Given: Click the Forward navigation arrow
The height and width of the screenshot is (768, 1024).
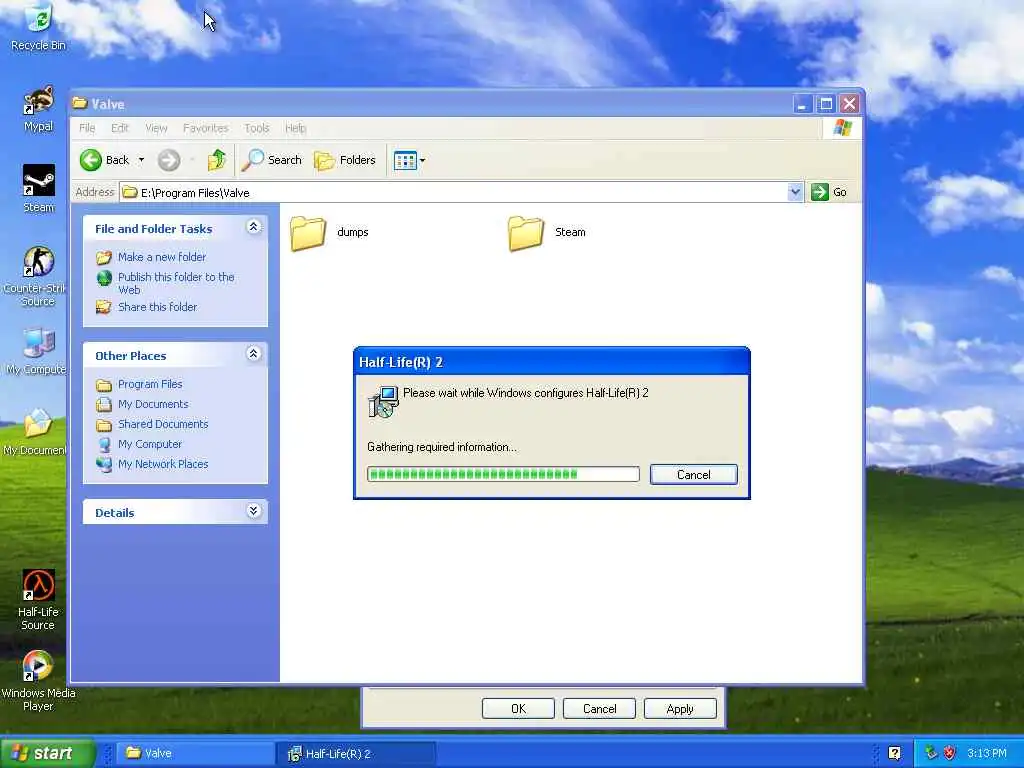Looking at the screenshot, I should click(168, 160).
